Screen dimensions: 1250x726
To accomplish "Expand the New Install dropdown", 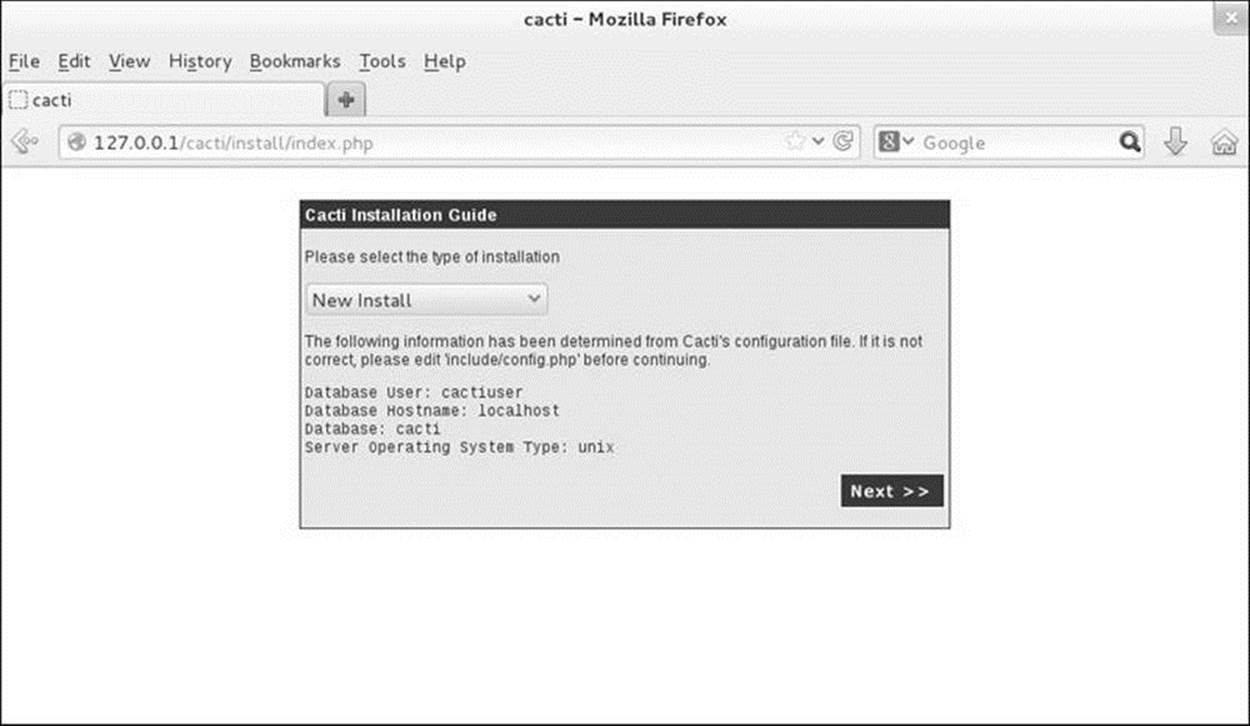I will click(x=427, y=300).
